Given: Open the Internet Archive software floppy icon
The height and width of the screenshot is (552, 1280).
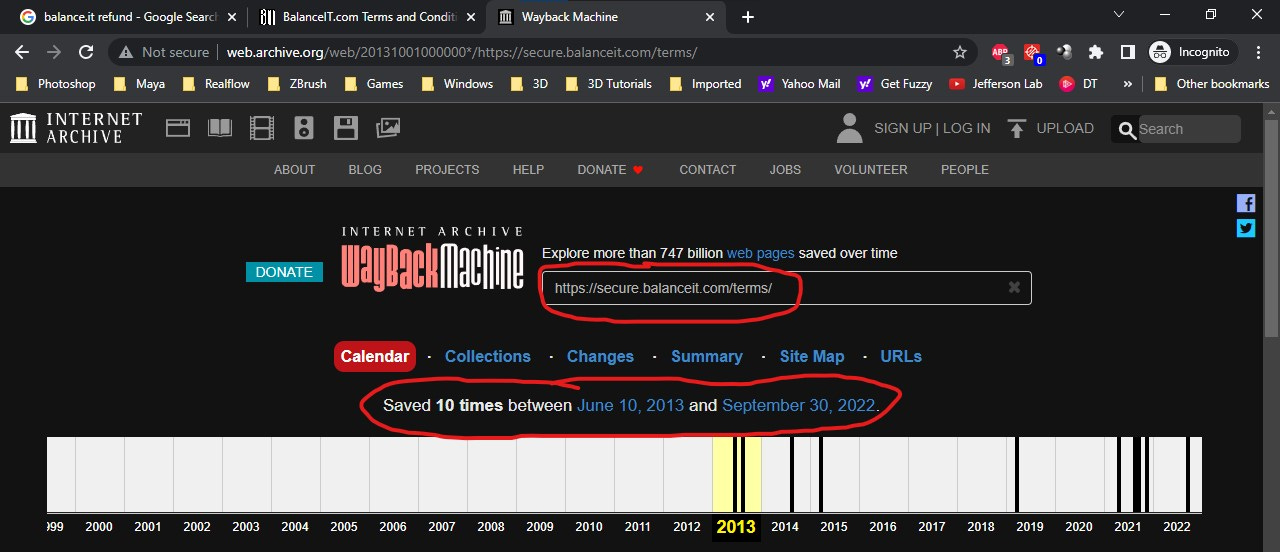Looking at the screenshot, I should pyautogui.click(x=346, y=128).
